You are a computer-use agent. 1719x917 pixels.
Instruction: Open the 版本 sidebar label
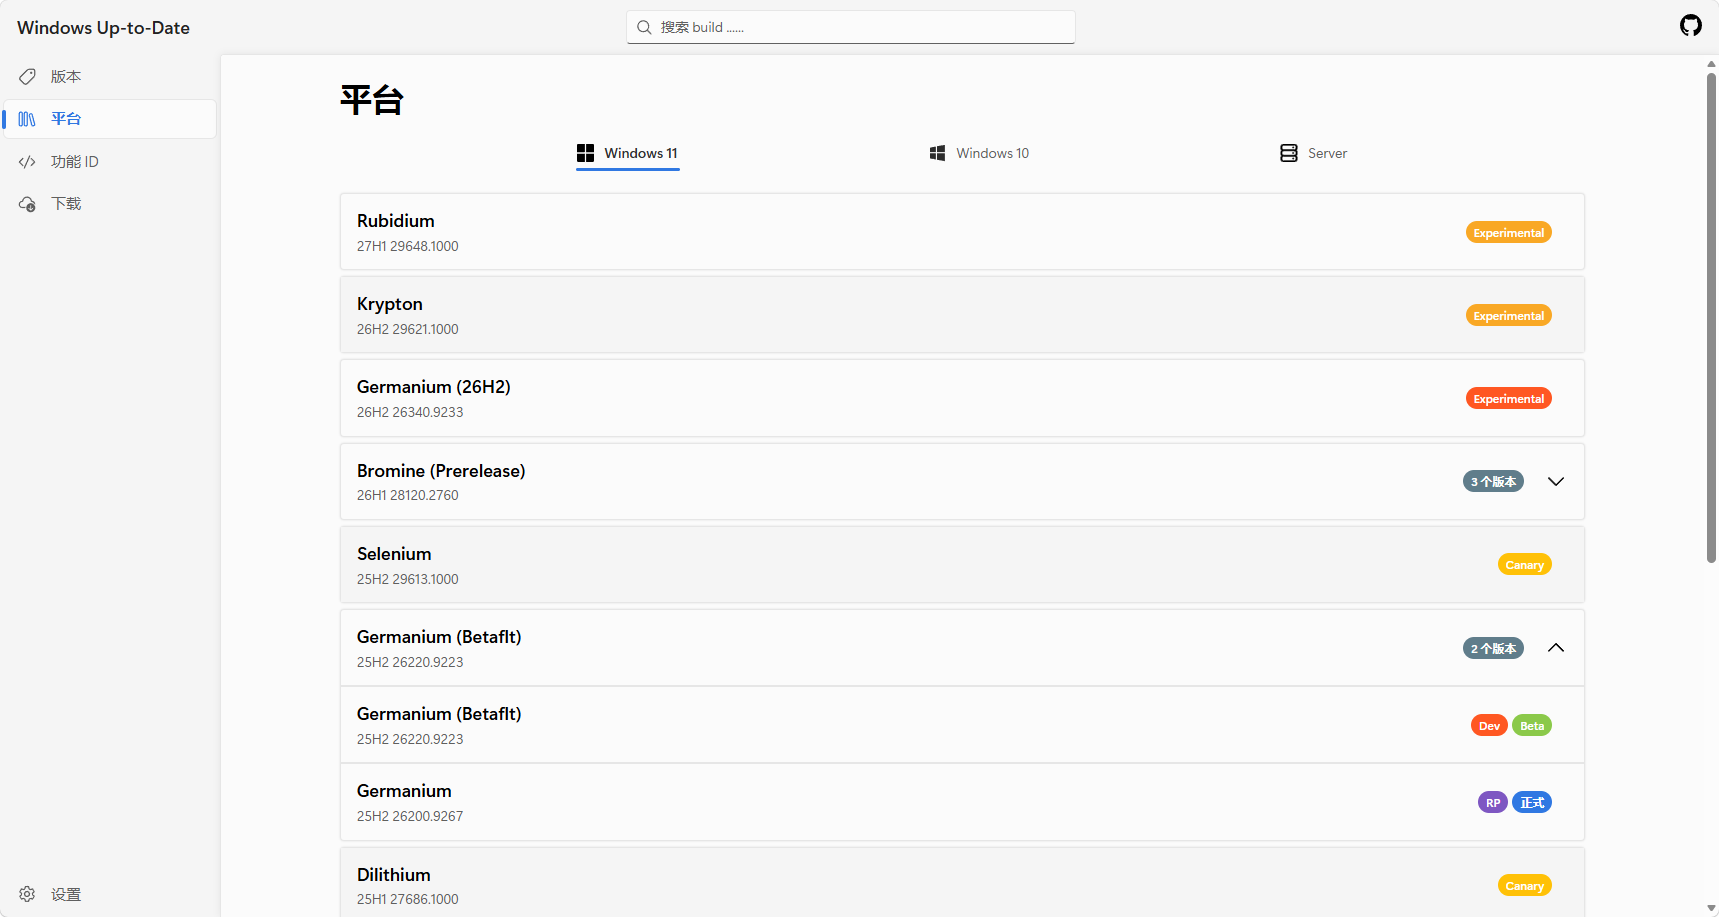point(66,76)
